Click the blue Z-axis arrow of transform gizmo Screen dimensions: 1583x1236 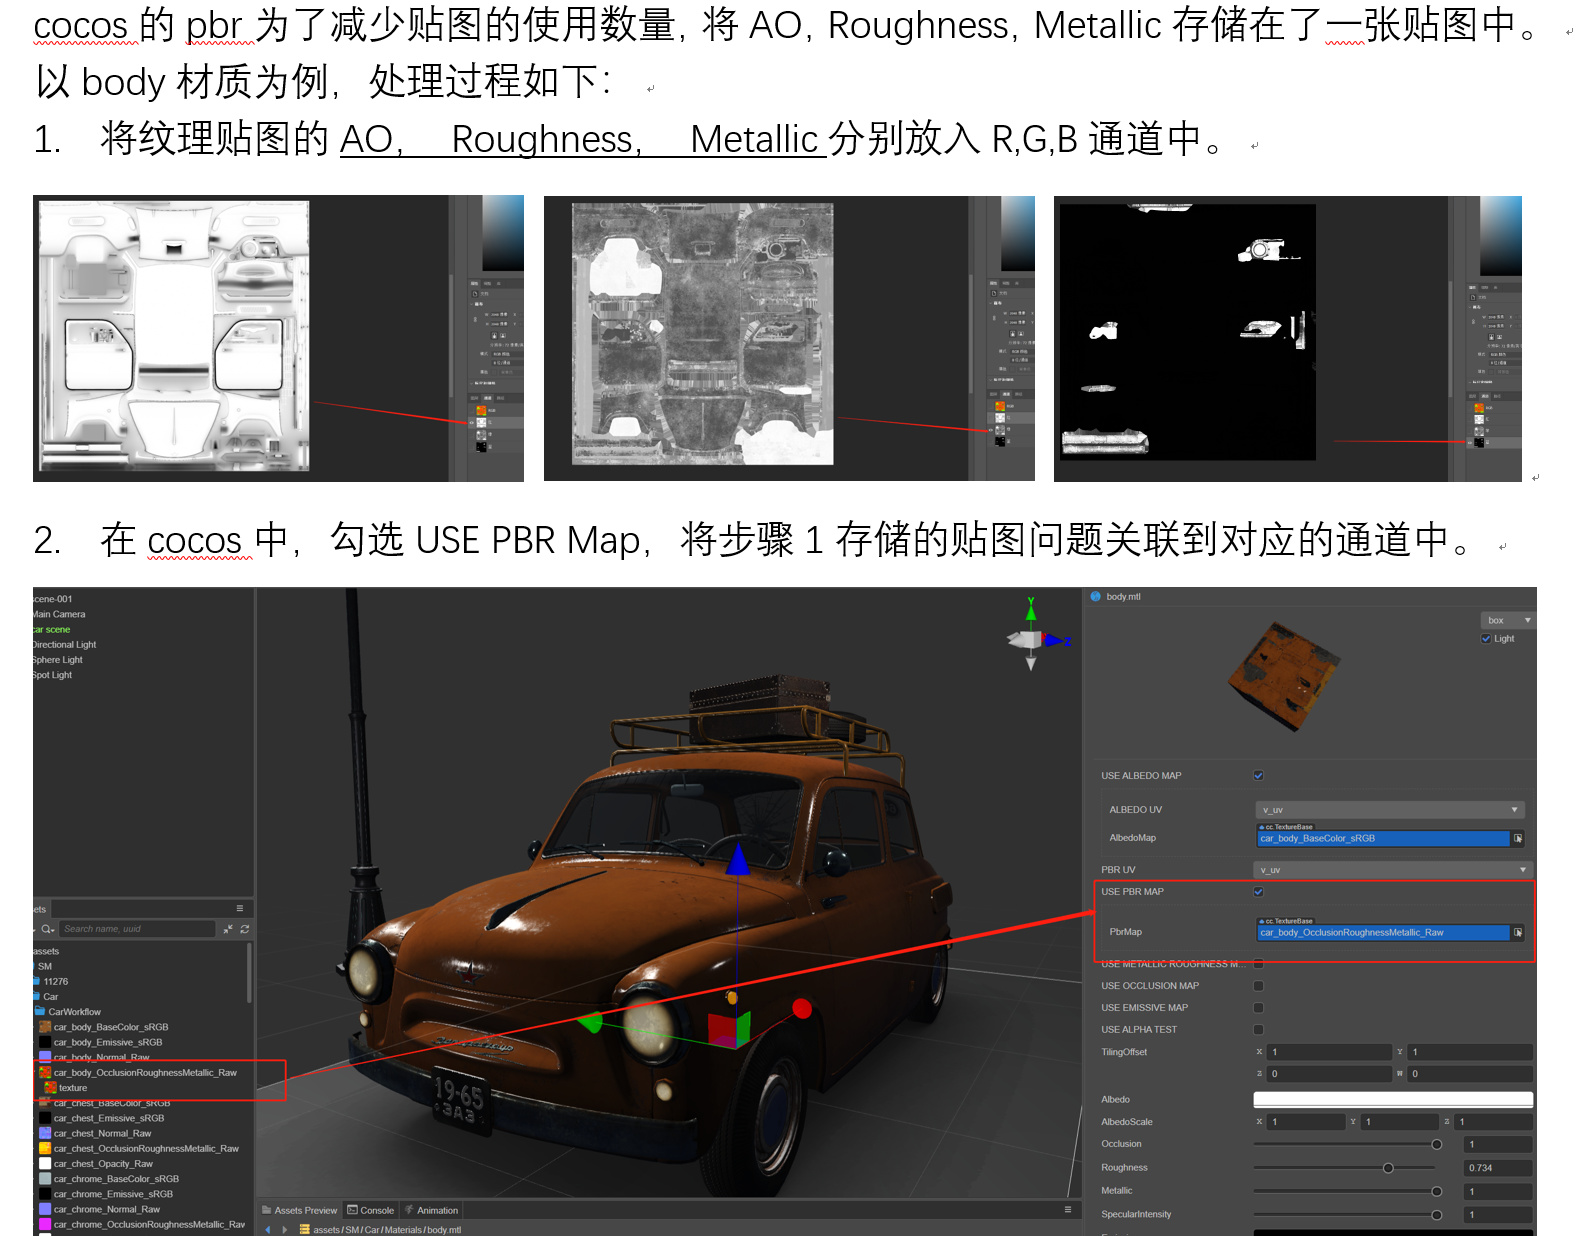tap(738, 860)
